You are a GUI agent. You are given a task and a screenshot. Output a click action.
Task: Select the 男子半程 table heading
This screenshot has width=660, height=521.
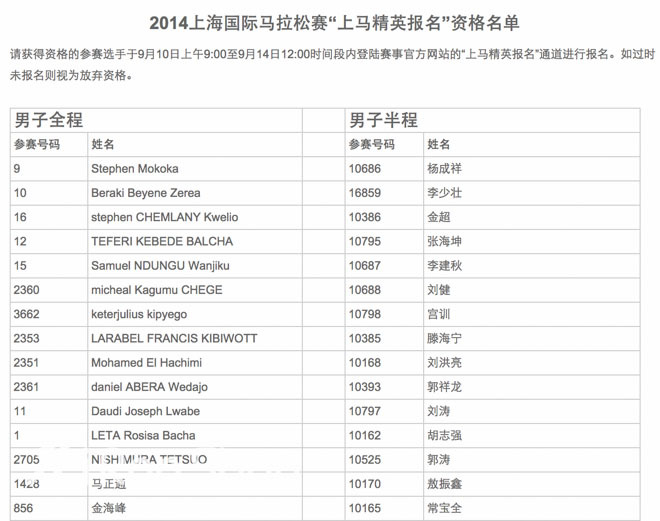[x=383, y=120]
